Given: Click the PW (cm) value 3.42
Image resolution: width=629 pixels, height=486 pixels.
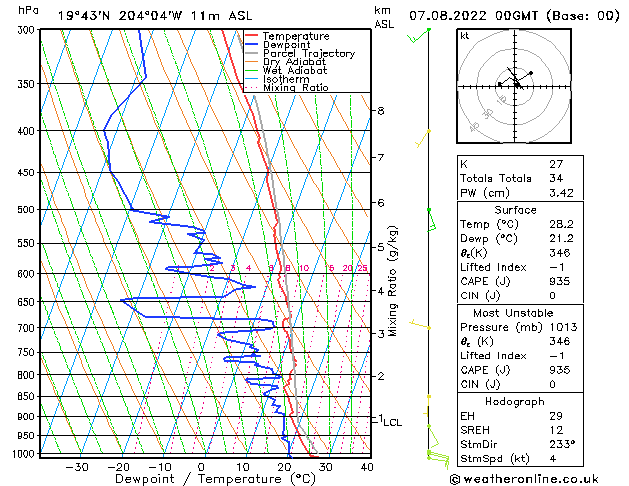Looking at the screenshot, I should click(561, 193).
